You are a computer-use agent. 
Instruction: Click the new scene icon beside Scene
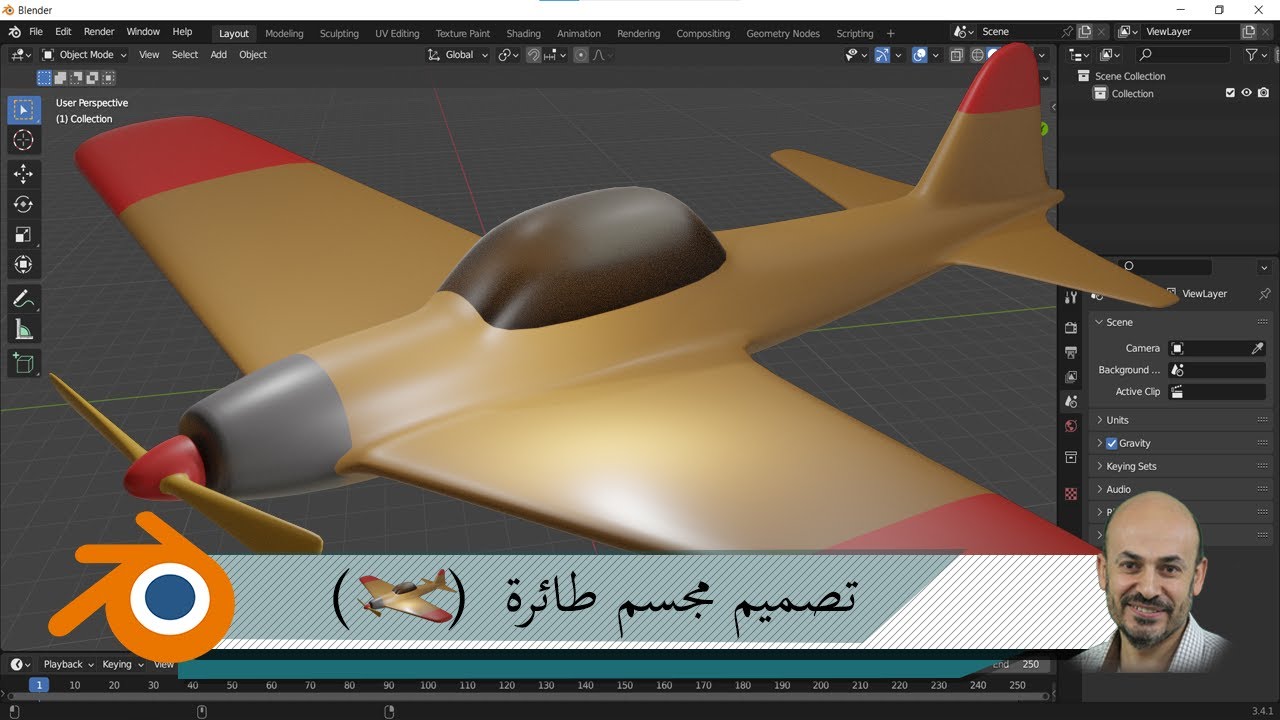click(1087, 32)
